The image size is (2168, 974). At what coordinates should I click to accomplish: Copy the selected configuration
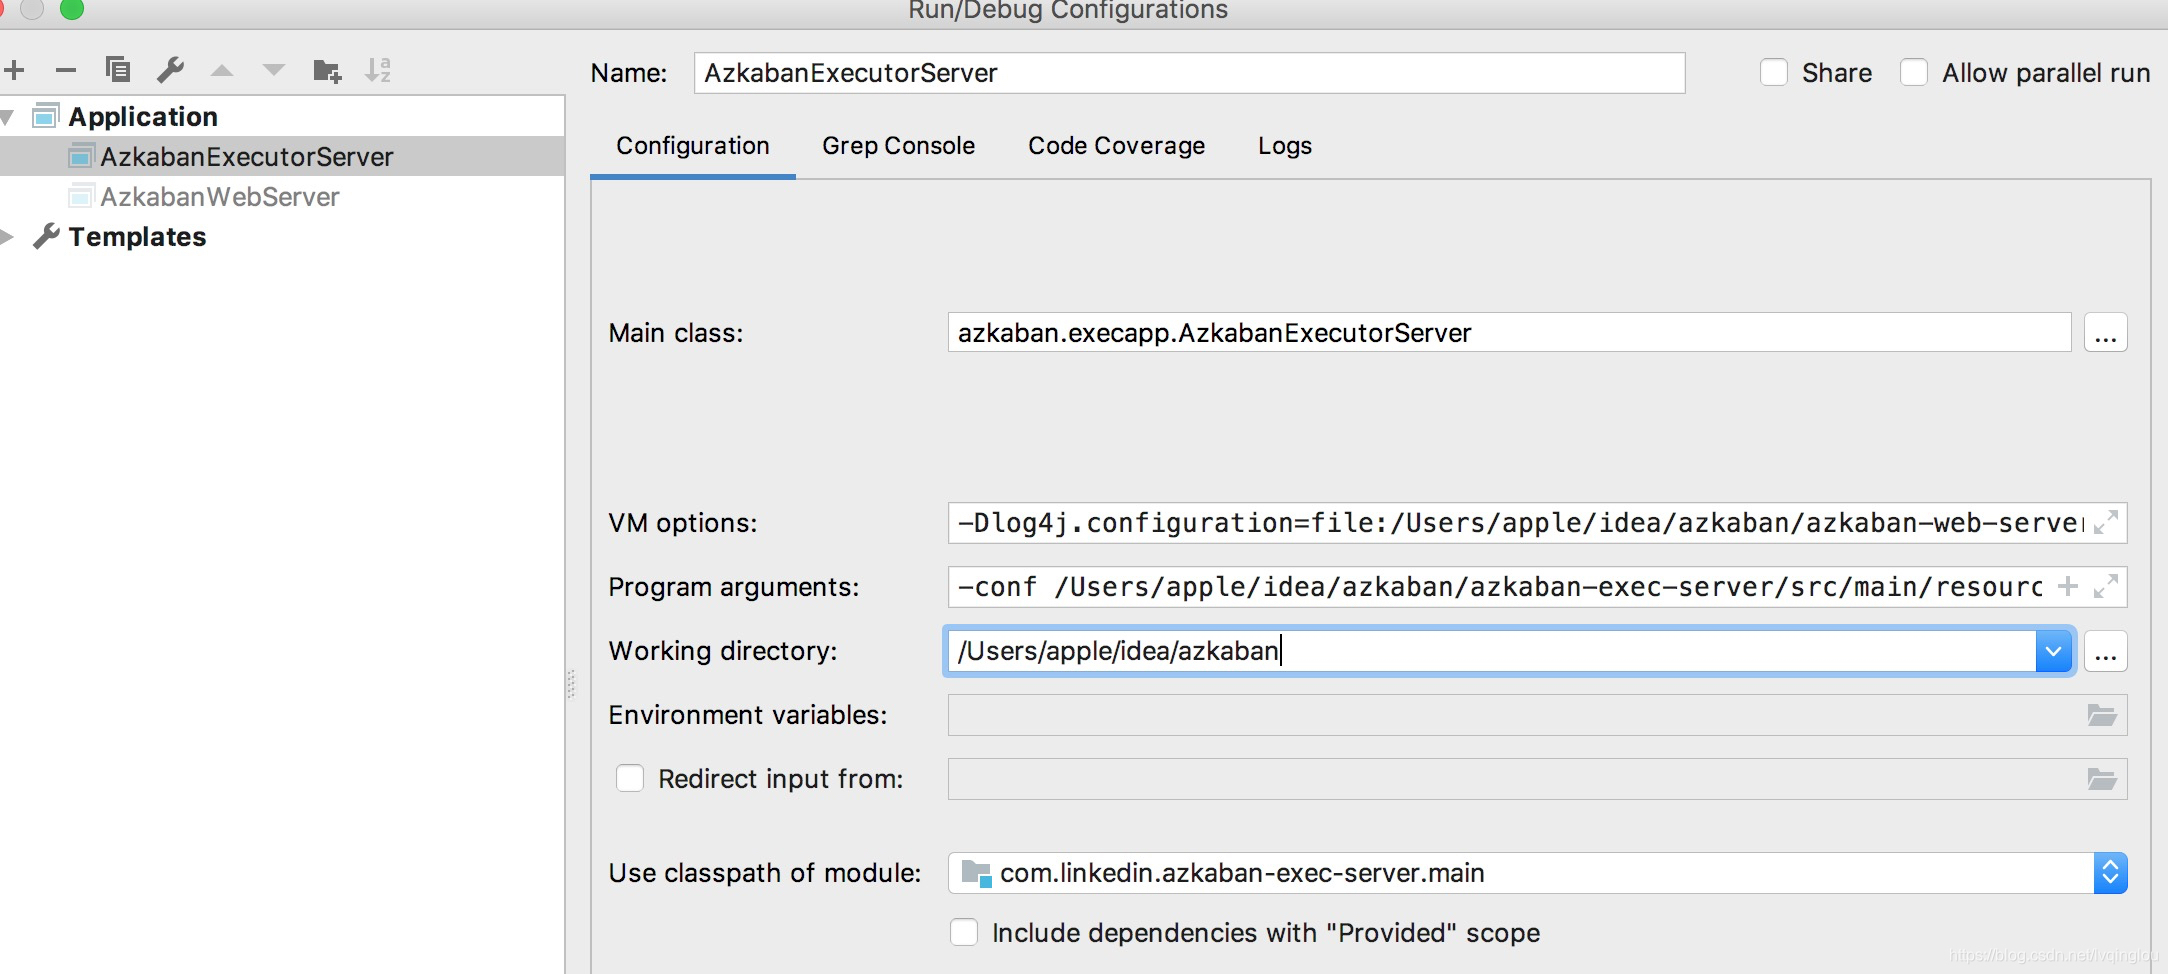118,70
